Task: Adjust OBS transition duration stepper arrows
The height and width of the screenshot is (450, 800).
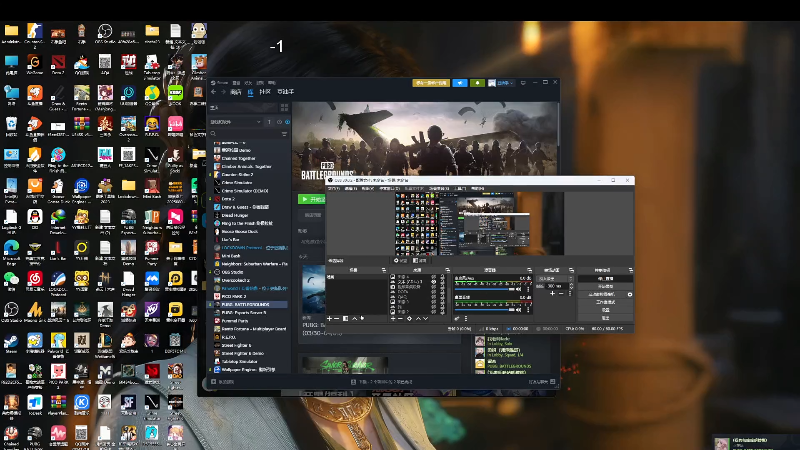Action: click(571, 286)
